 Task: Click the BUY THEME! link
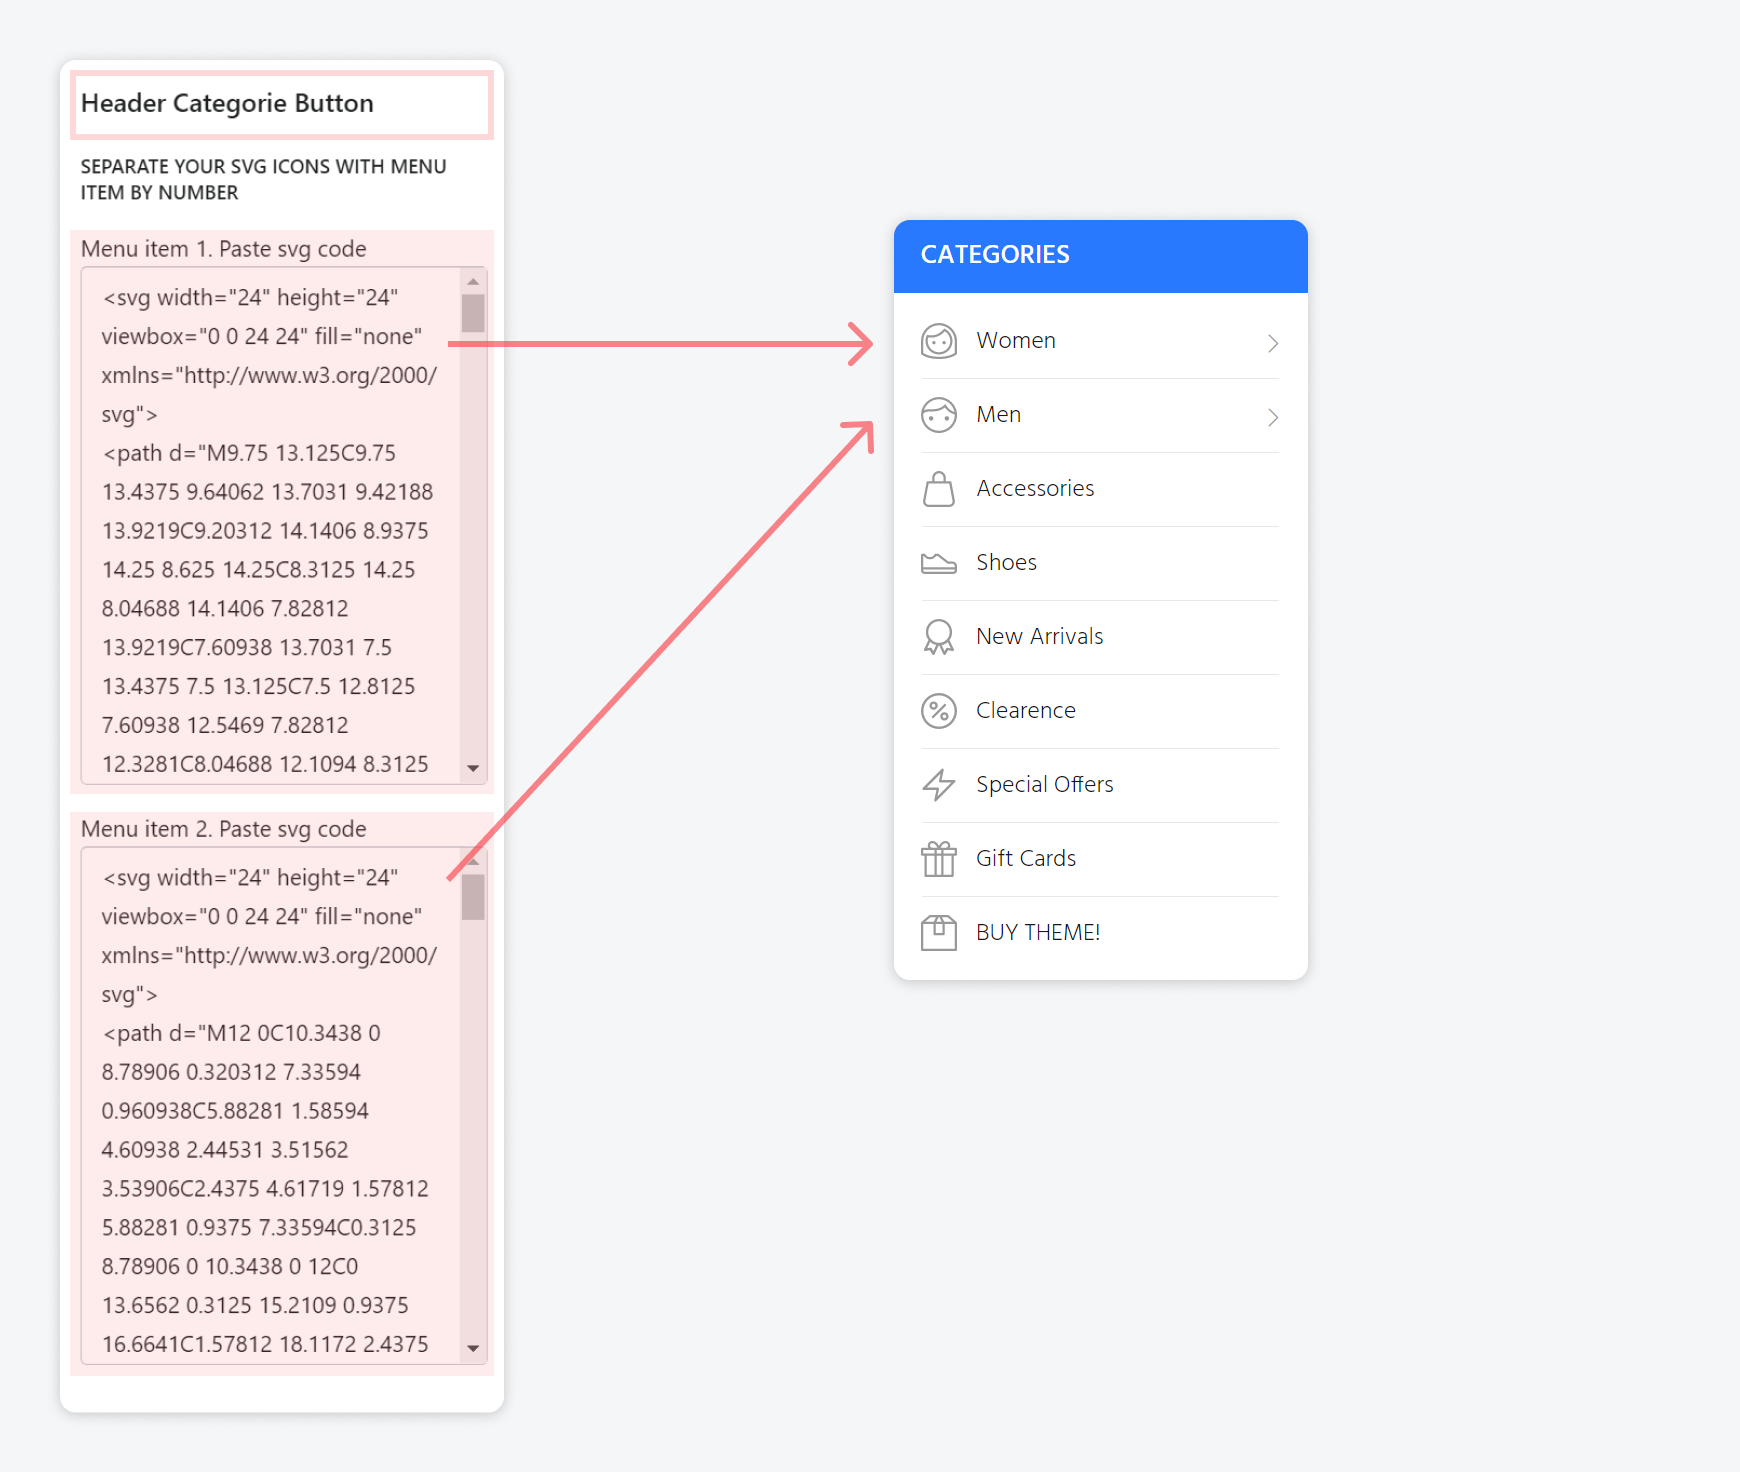pyautogui.click(x=1038, y=933)
